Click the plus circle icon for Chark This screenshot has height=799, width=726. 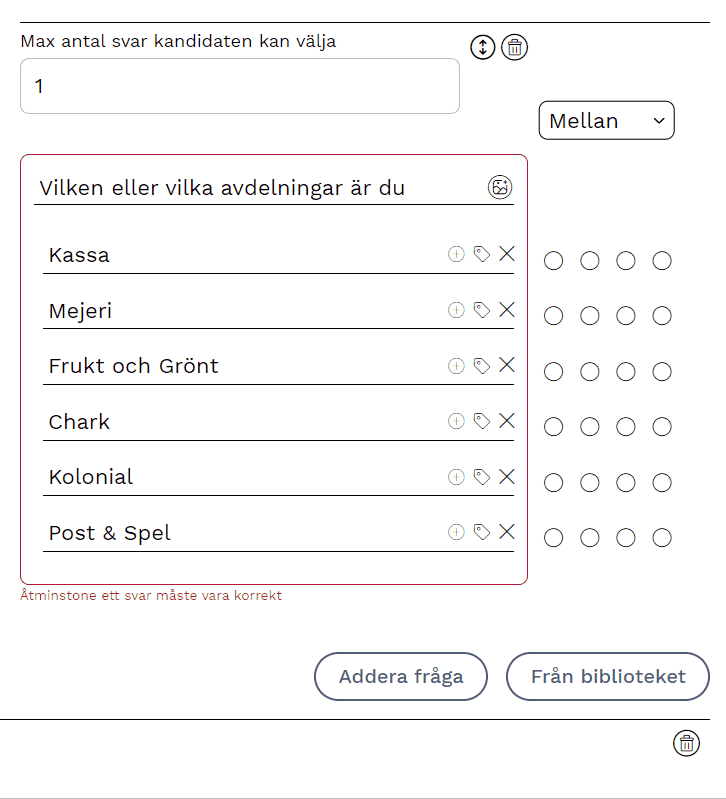456,422
